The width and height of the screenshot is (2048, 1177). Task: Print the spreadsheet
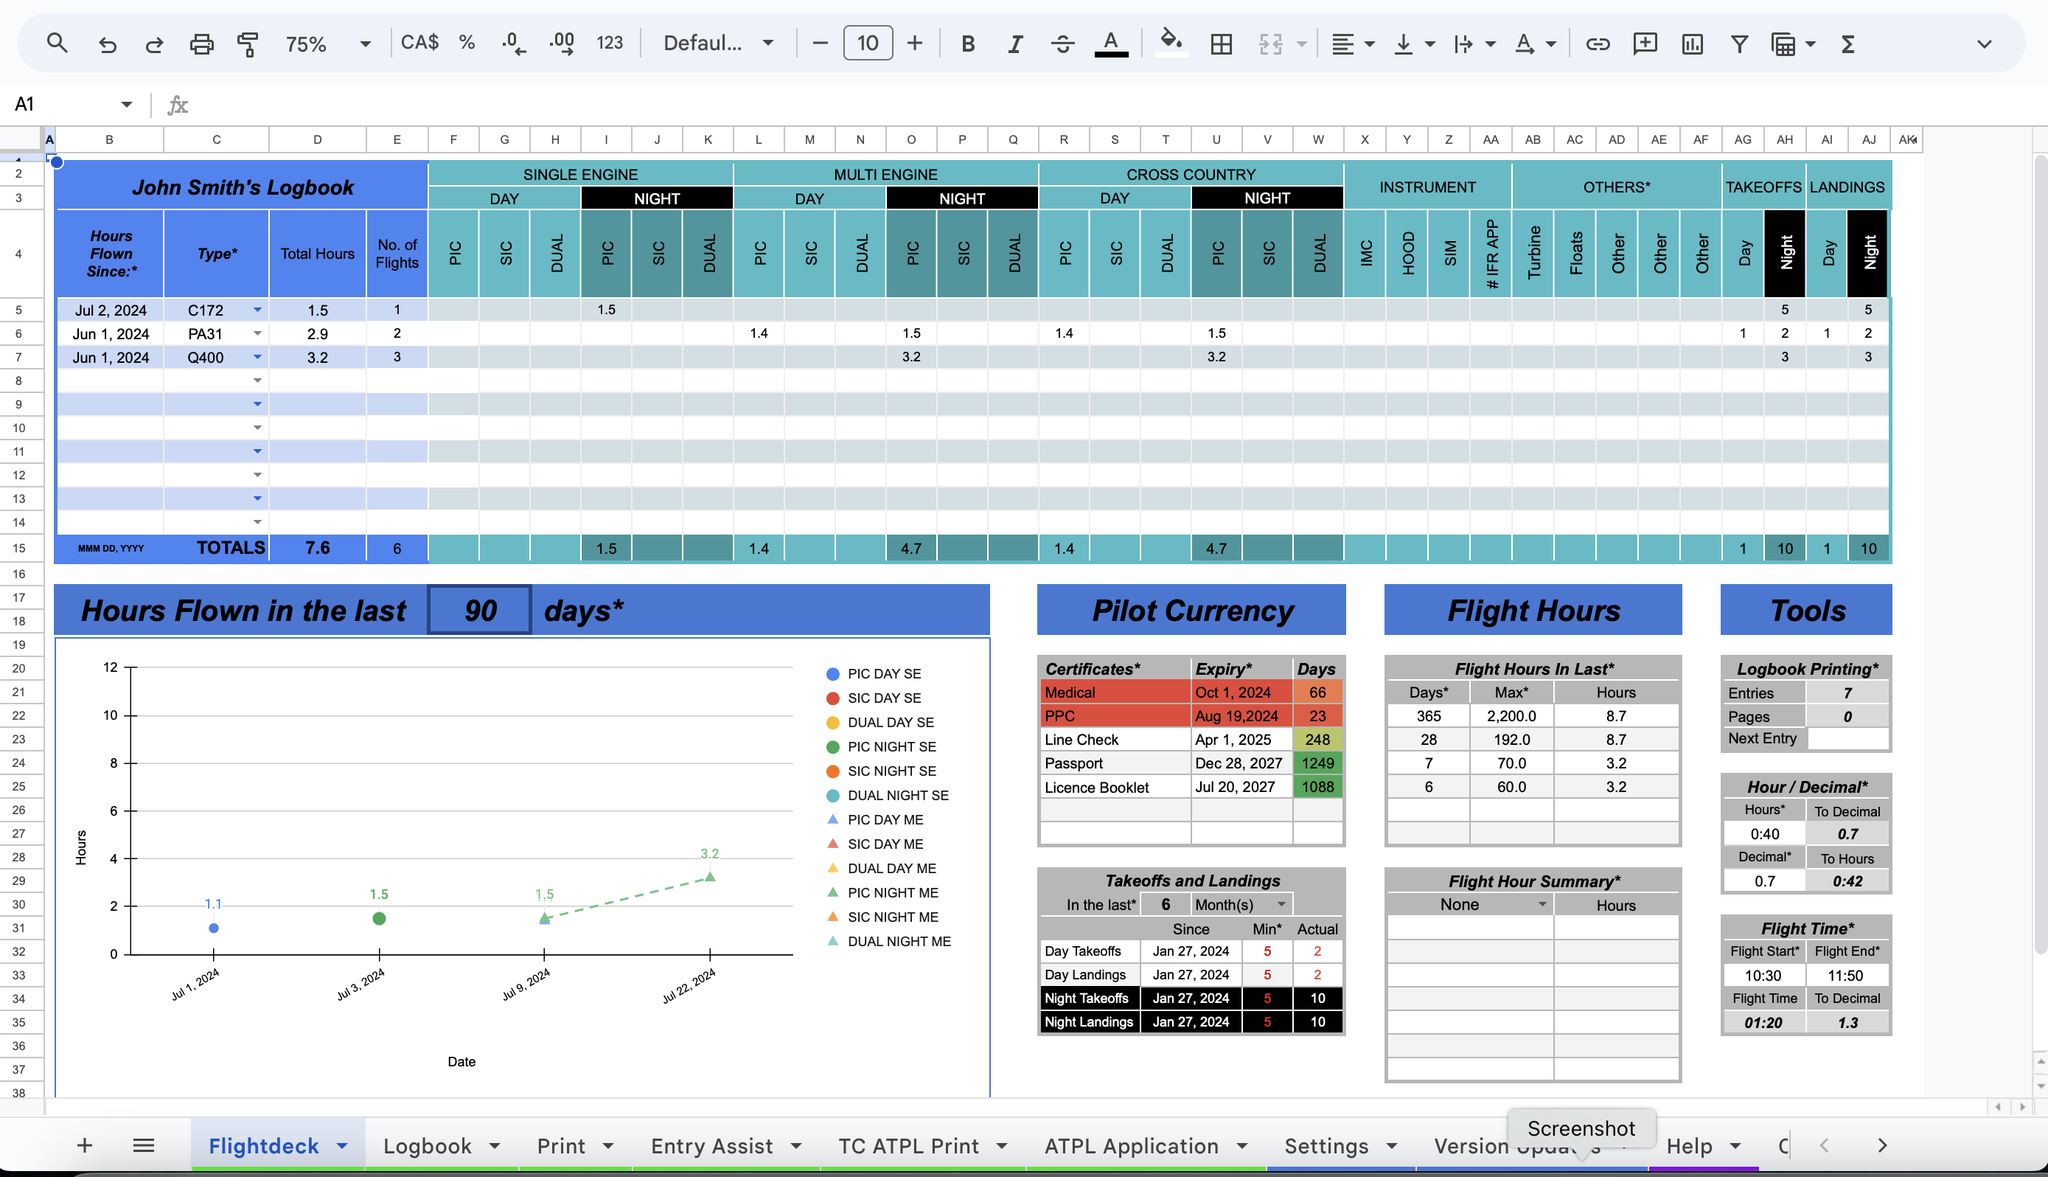pyautogui.click(x=201, y=44)
